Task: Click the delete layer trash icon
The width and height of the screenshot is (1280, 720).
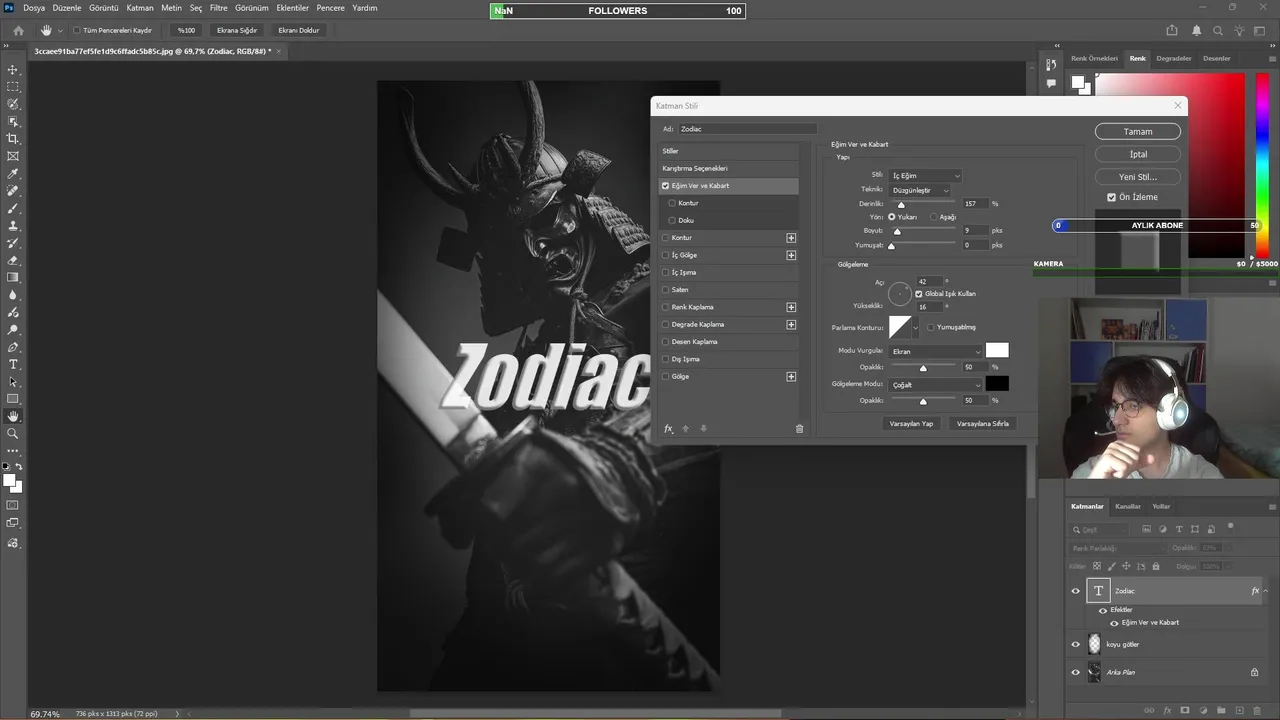Action: [1258, 711]
